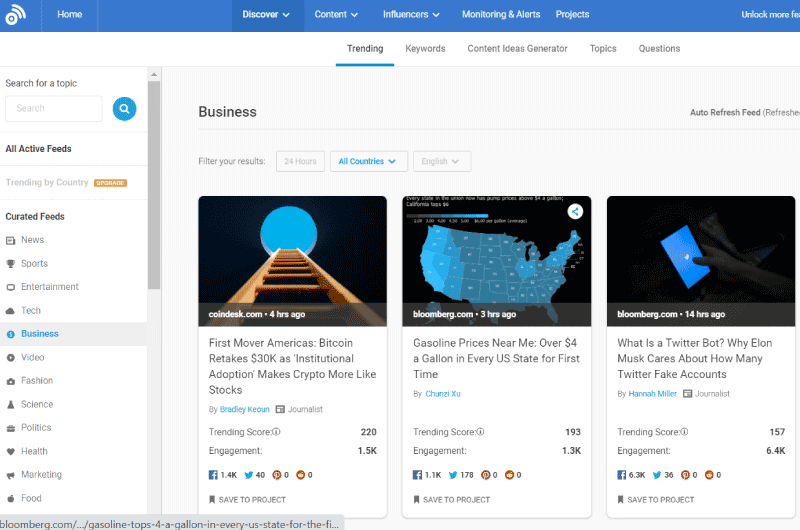Open the What Is a Twitter Bot article title
Screen dimensions: 800x530
point(694,359)
